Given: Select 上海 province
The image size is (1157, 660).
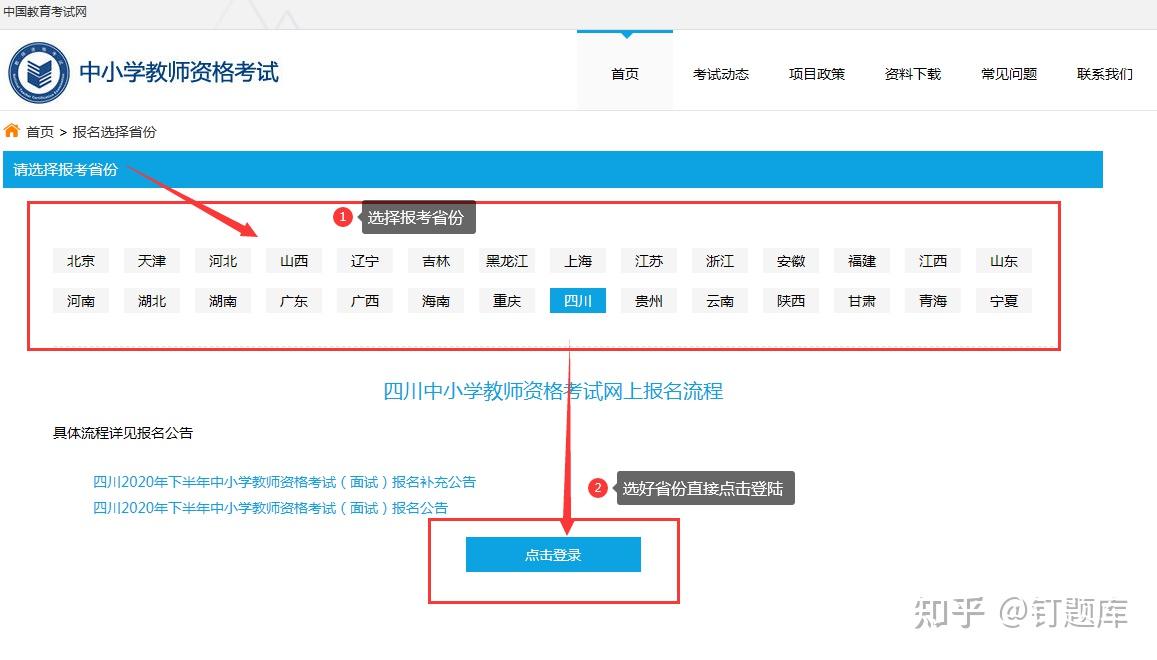Looking at the screenshot, I should point(578,261).
